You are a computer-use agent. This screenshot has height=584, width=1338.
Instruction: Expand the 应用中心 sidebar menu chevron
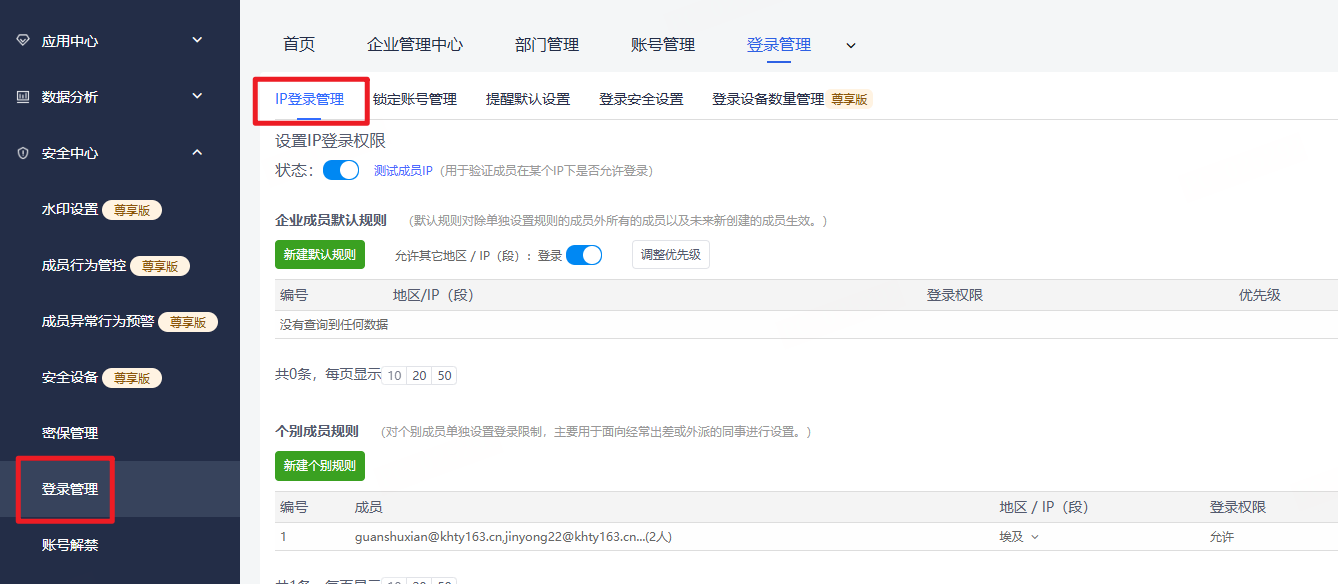click(197, 40)
